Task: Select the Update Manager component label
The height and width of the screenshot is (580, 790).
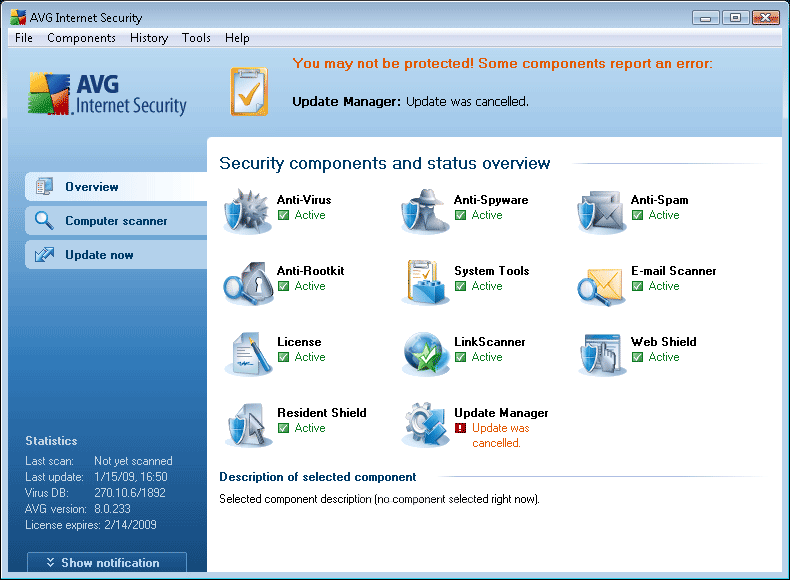Action: coord(501,413)
